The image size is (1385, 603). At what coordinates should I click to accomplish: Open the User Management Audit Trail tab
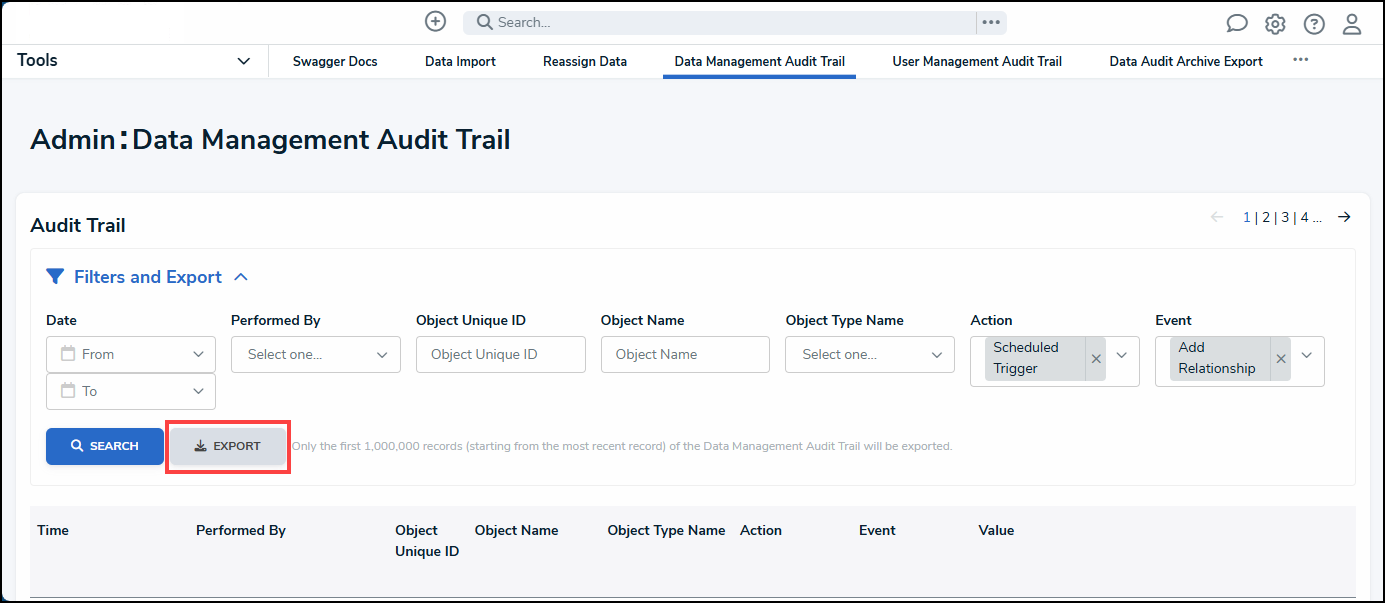977,61
